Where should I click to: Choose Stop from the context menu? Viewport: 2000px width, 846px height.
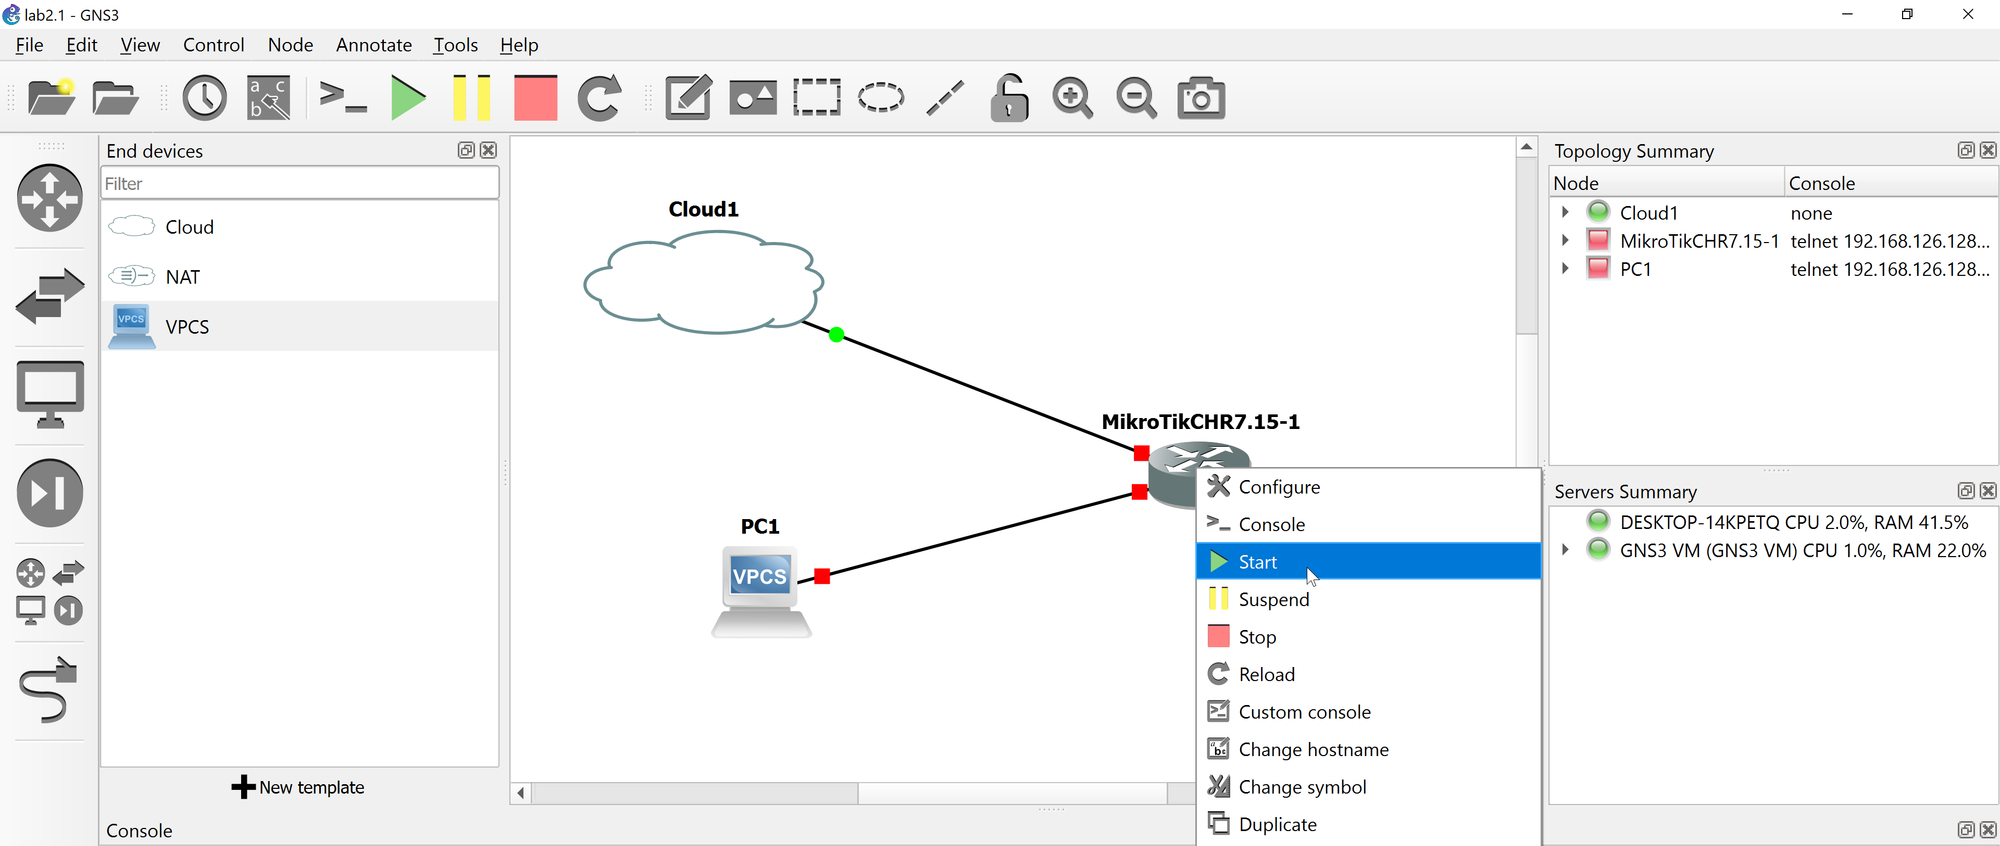(1368, 637)
